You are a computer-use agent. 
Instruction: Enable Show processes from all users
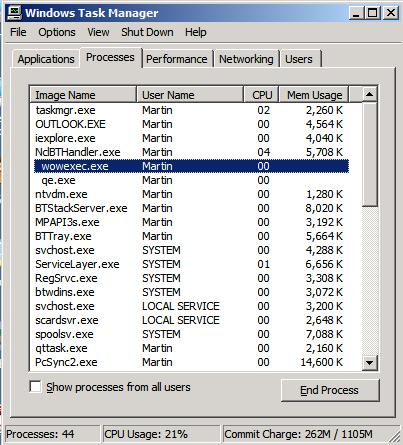point(35,387)
